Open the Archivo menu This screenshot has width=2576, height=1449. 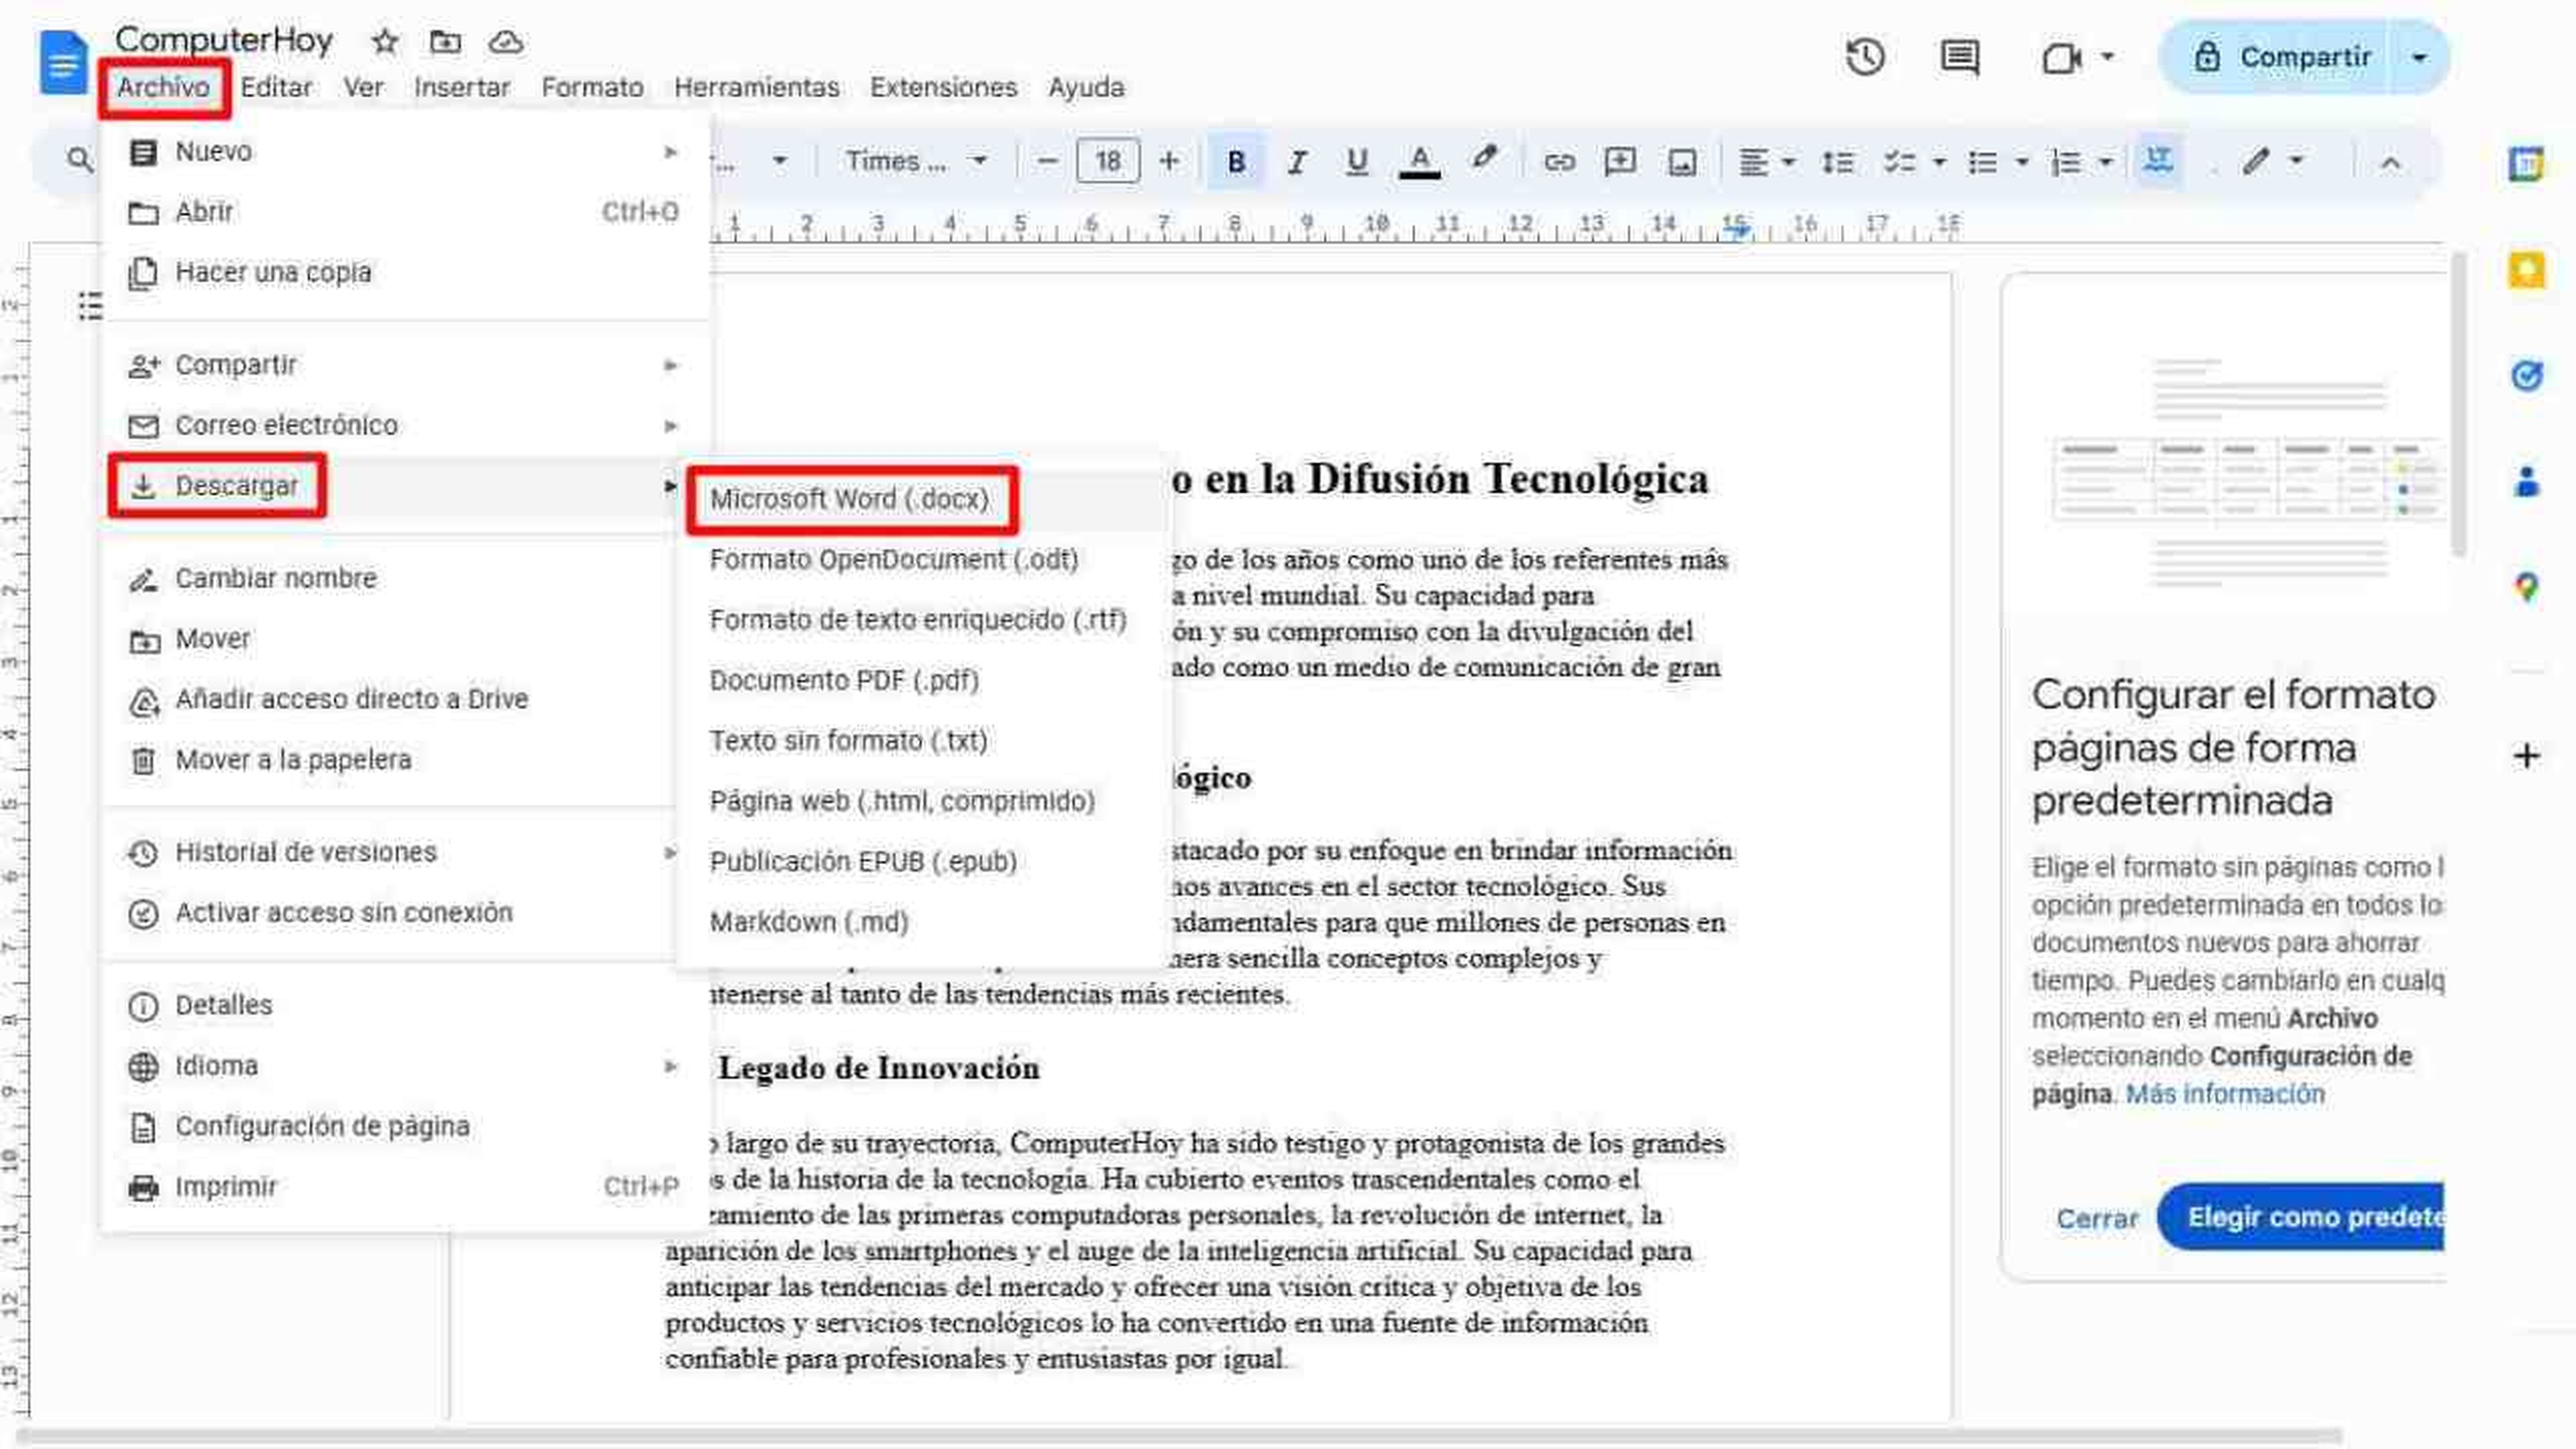[x=163, y=87]
